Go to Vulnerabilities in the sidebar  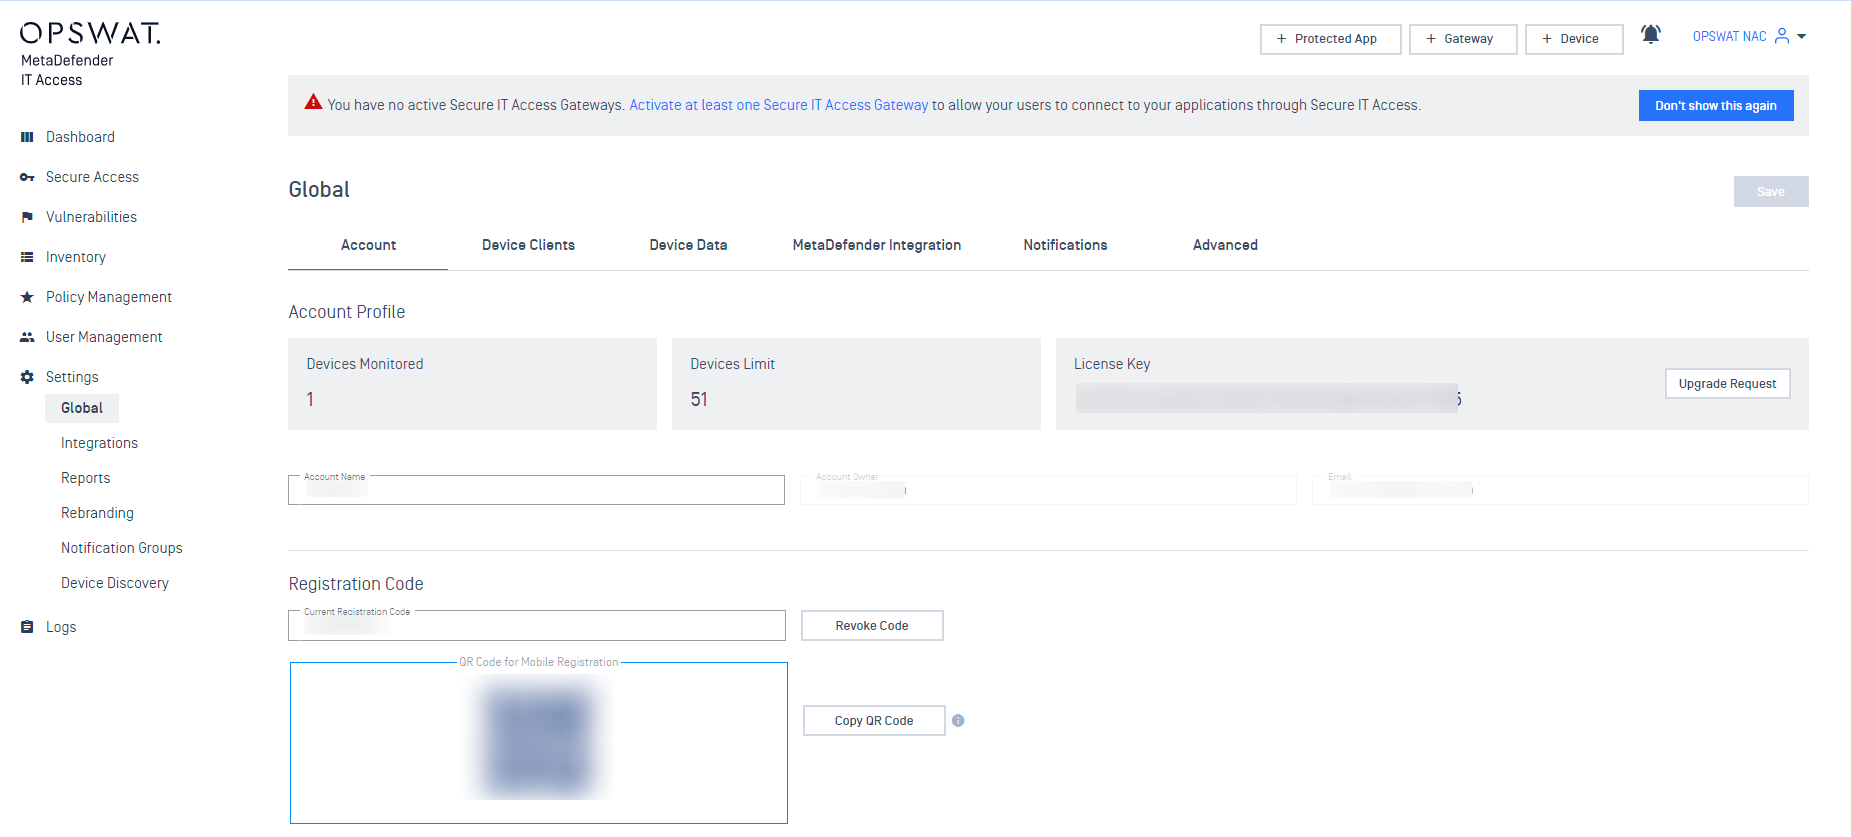click(x=91, y=217)
